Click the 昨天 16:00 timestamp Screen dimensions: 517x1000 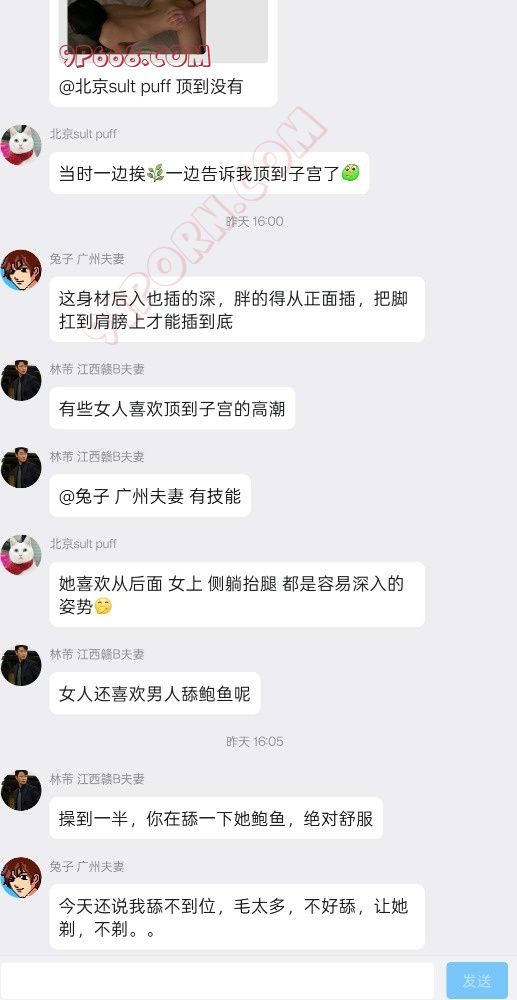pyautogui.click(x=255, y=221)
